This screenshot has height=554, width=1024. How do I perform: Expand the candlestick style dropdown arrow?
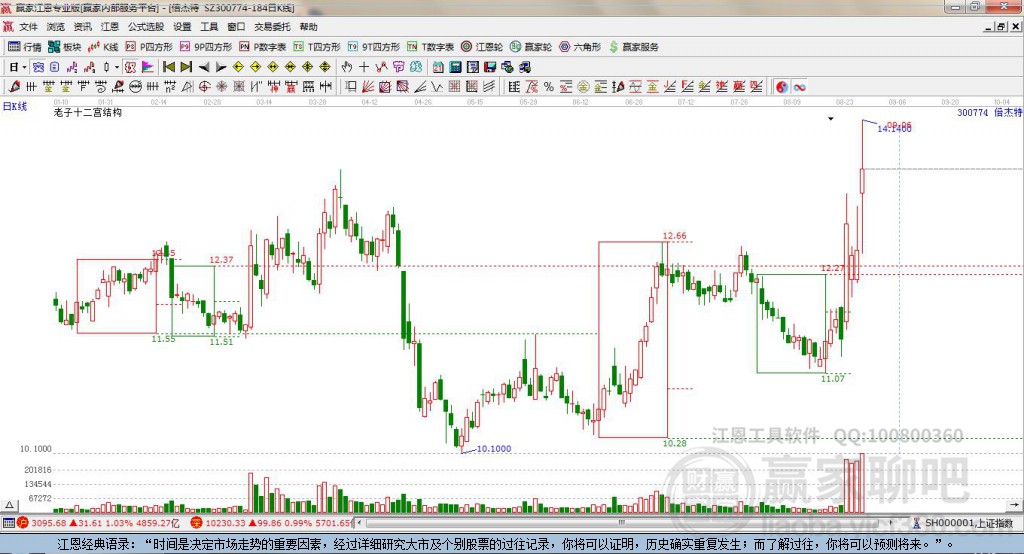pyautogui.click(x=116, y=67)
